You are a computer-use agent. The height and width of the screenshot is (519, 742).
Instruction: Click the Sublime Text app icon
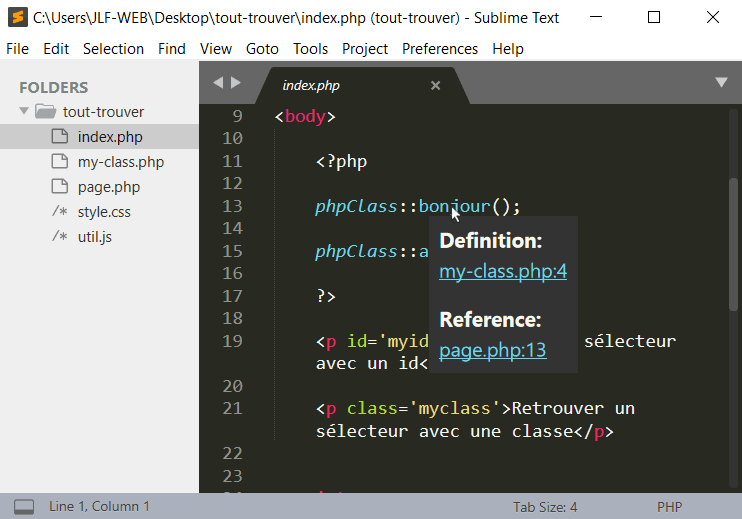(x=18, y=18)
